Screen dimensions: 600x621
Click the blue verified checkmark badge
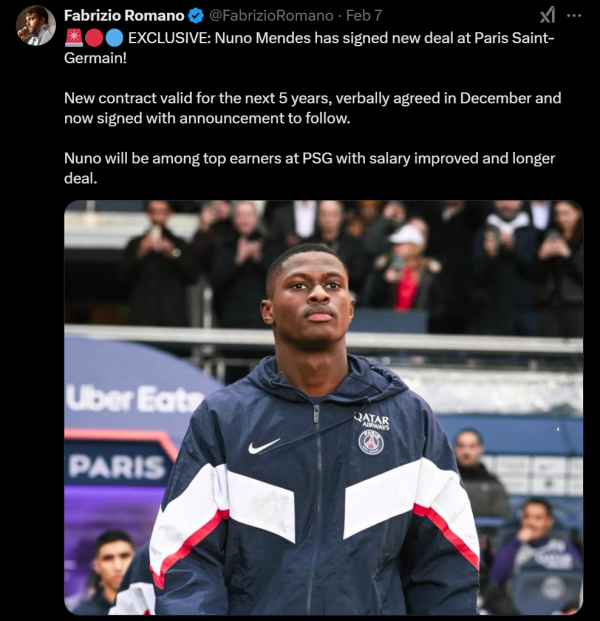click(x=196, y=16)
